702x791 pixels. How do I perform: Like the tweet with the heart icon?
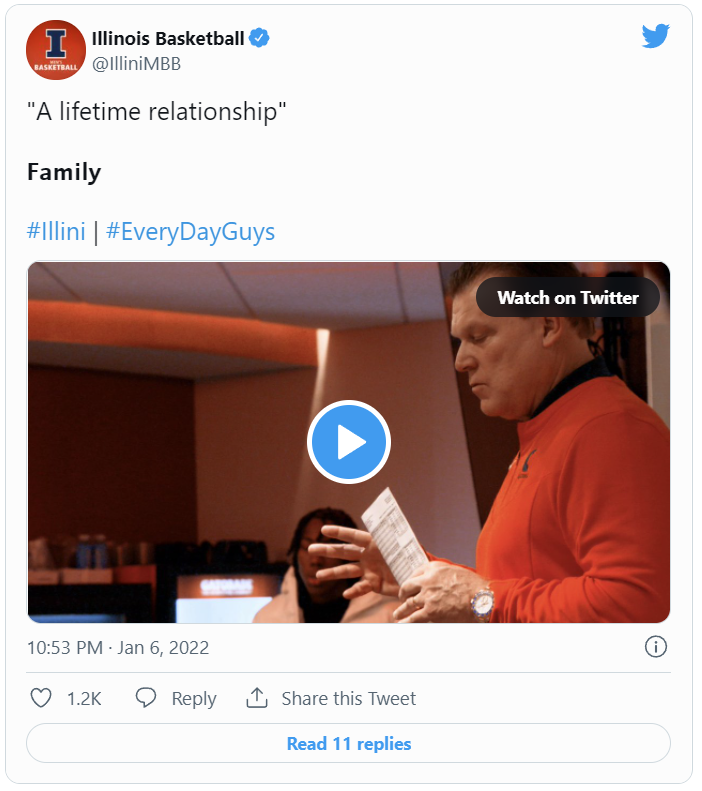[41, 698]
